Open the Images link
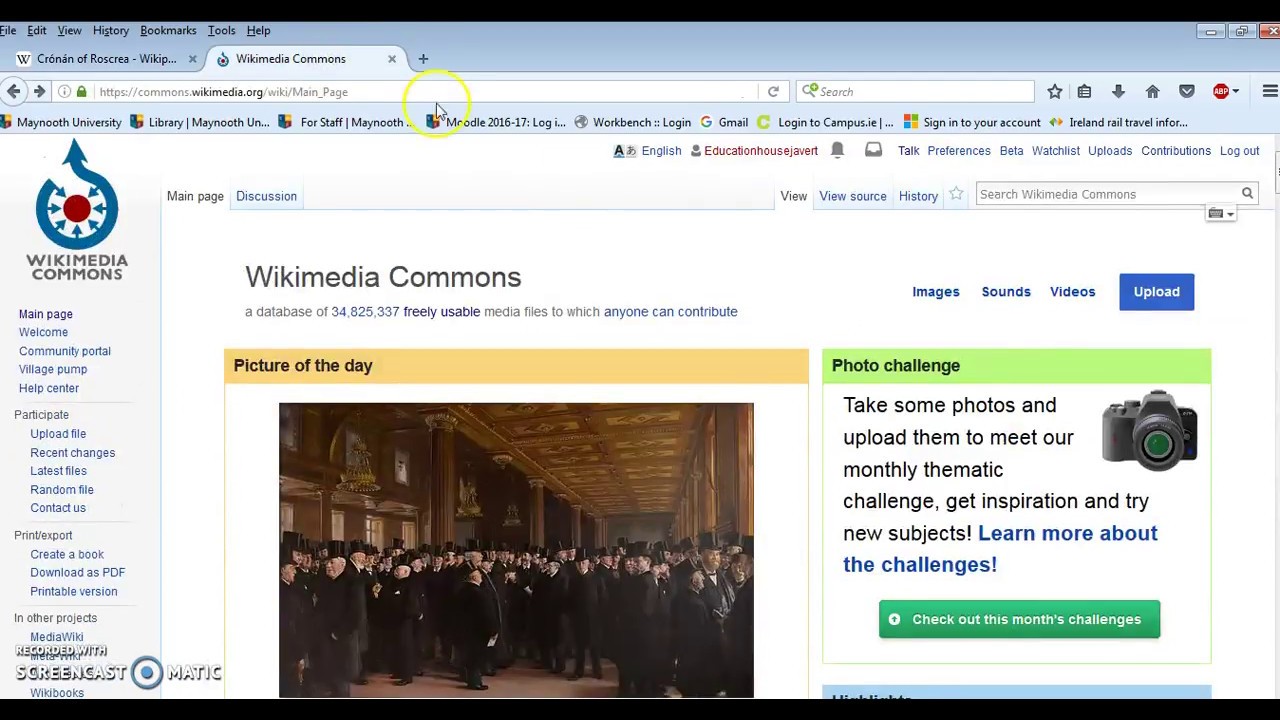The image size is (1280, 720). pos(936,292)
